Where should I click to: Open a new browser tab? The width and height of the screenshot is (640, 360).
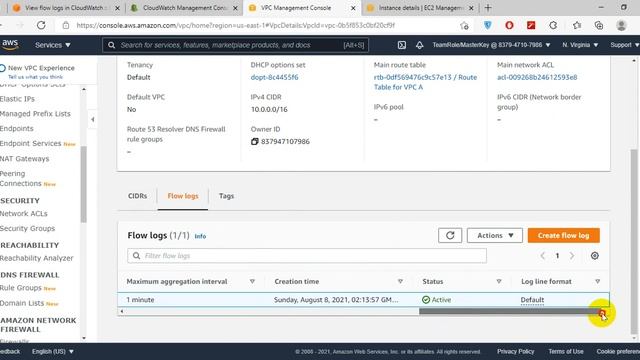click(x=488, y=8)
